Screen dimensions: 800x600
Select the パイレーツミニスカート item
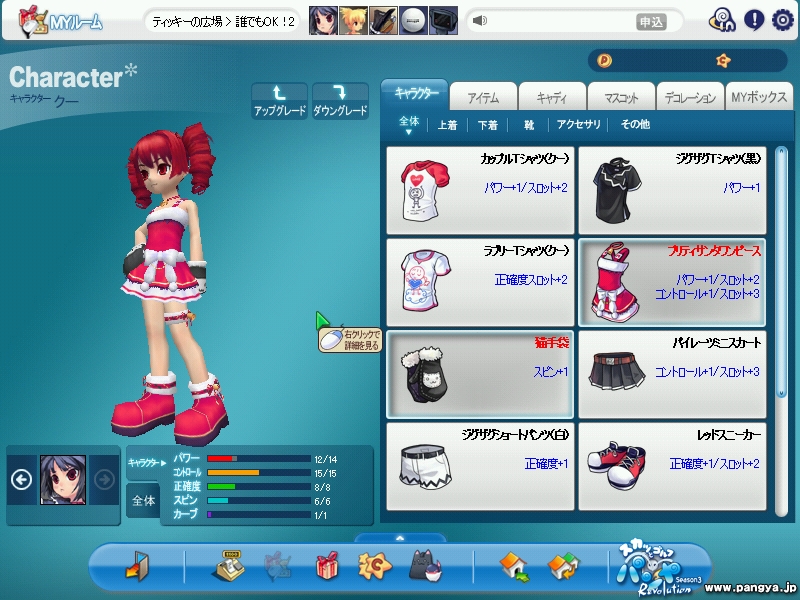click(x=672, y=374)
